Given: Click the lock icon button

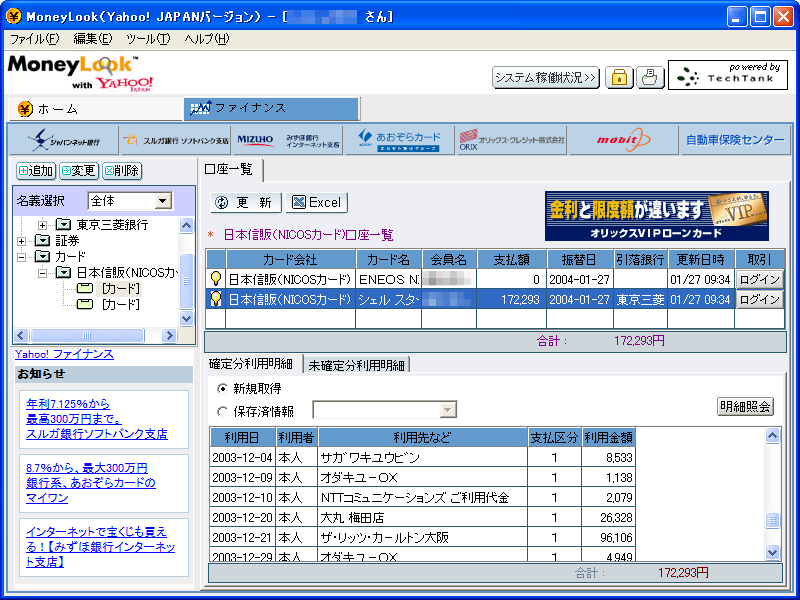Looking at the screenshot, I should (619, 78).
